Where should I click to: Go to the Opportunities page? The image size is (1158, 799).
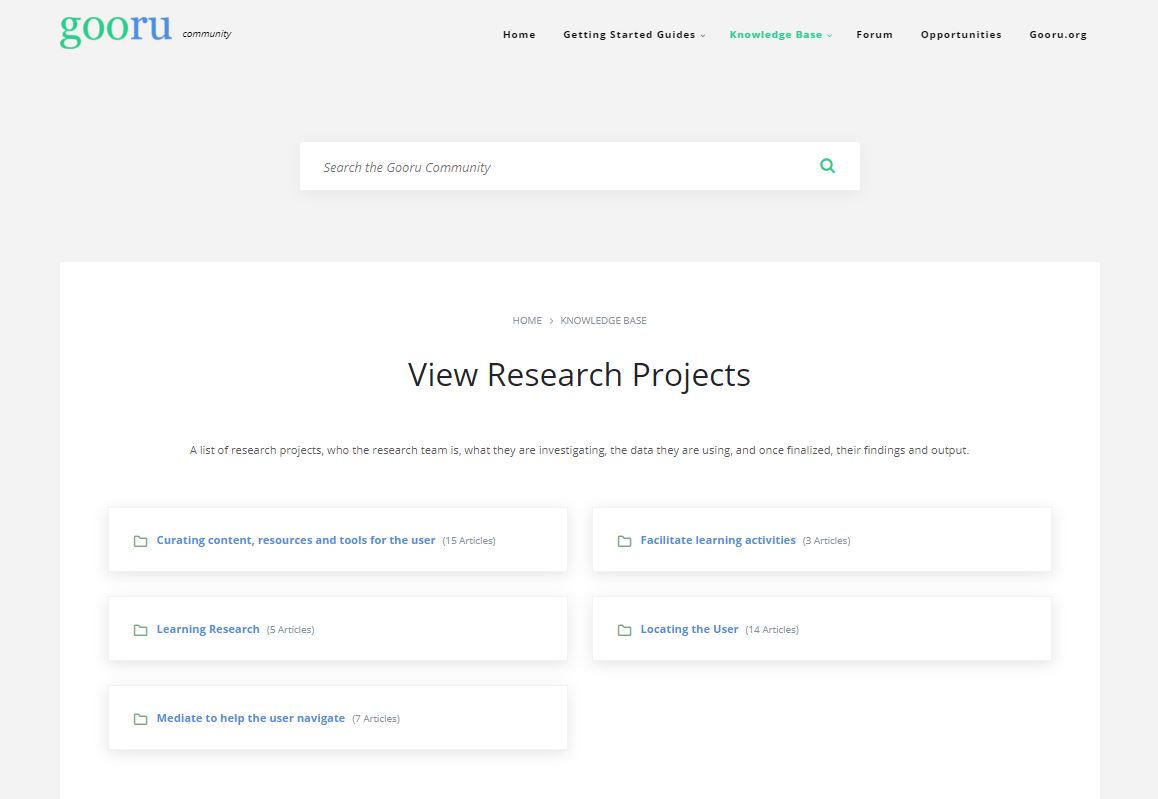961,35
